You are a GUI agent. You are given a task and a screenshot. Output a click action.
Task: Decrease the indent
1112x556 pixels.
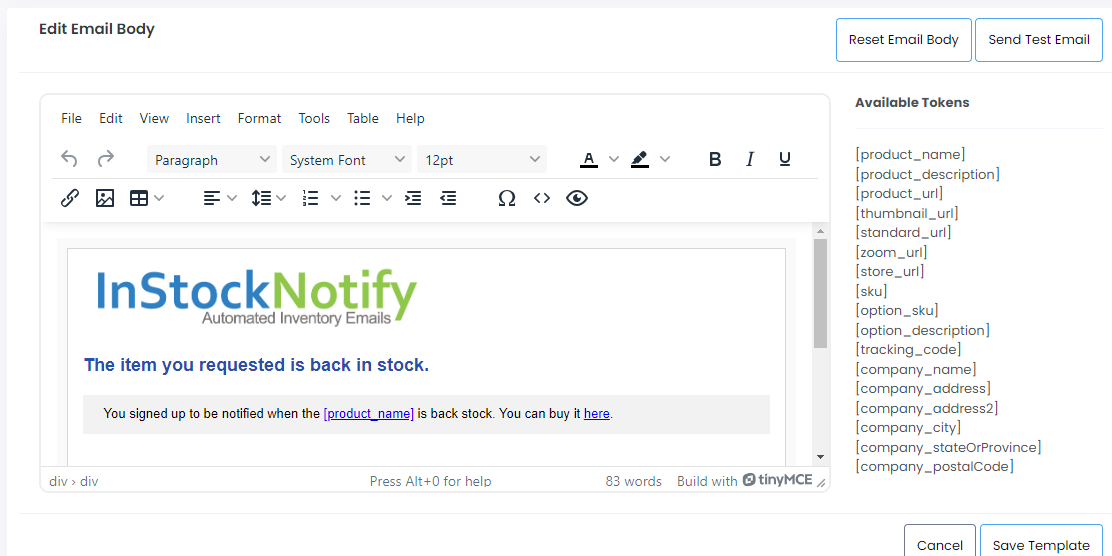pos(448,199)
